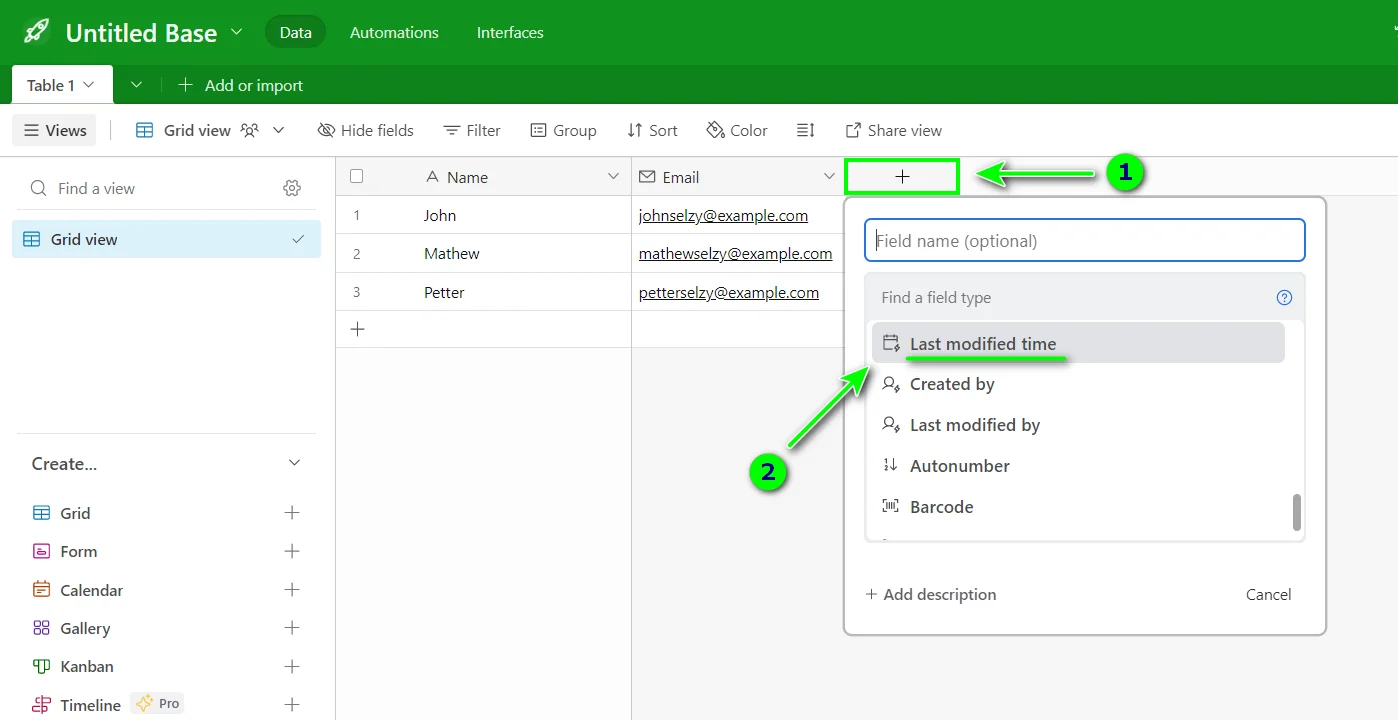Click the view settings gear icon

(292, 188)
